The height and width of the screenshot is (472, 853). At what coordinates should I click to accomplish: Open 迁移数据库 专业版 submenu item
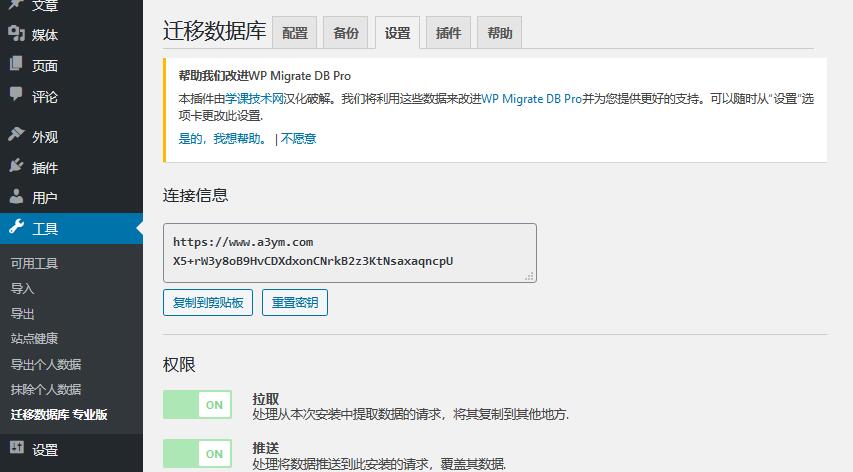tap(59, 414)
